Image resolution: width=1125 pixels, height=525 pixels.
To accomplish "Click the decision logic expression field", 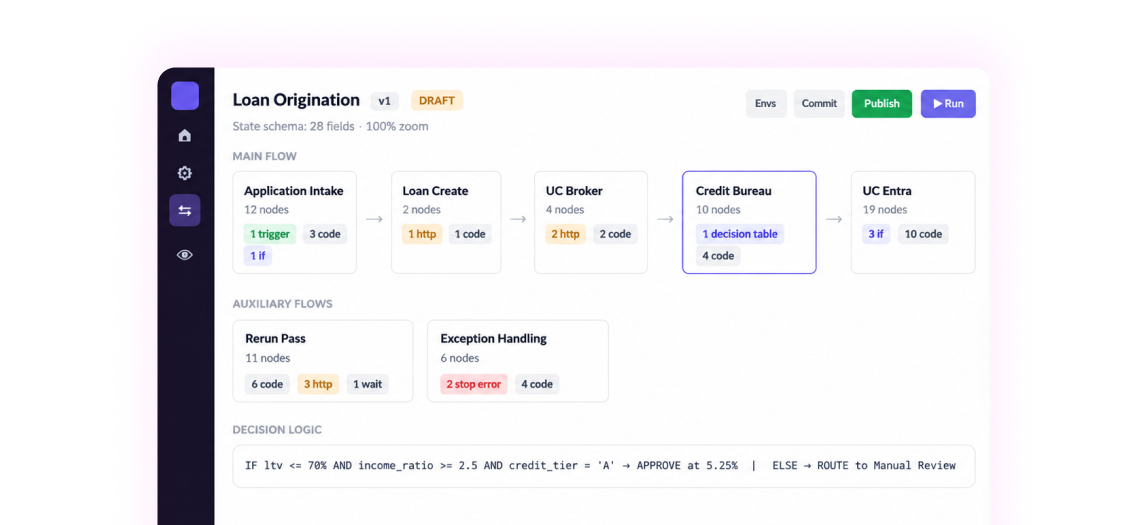I will [x=604, y=466].
